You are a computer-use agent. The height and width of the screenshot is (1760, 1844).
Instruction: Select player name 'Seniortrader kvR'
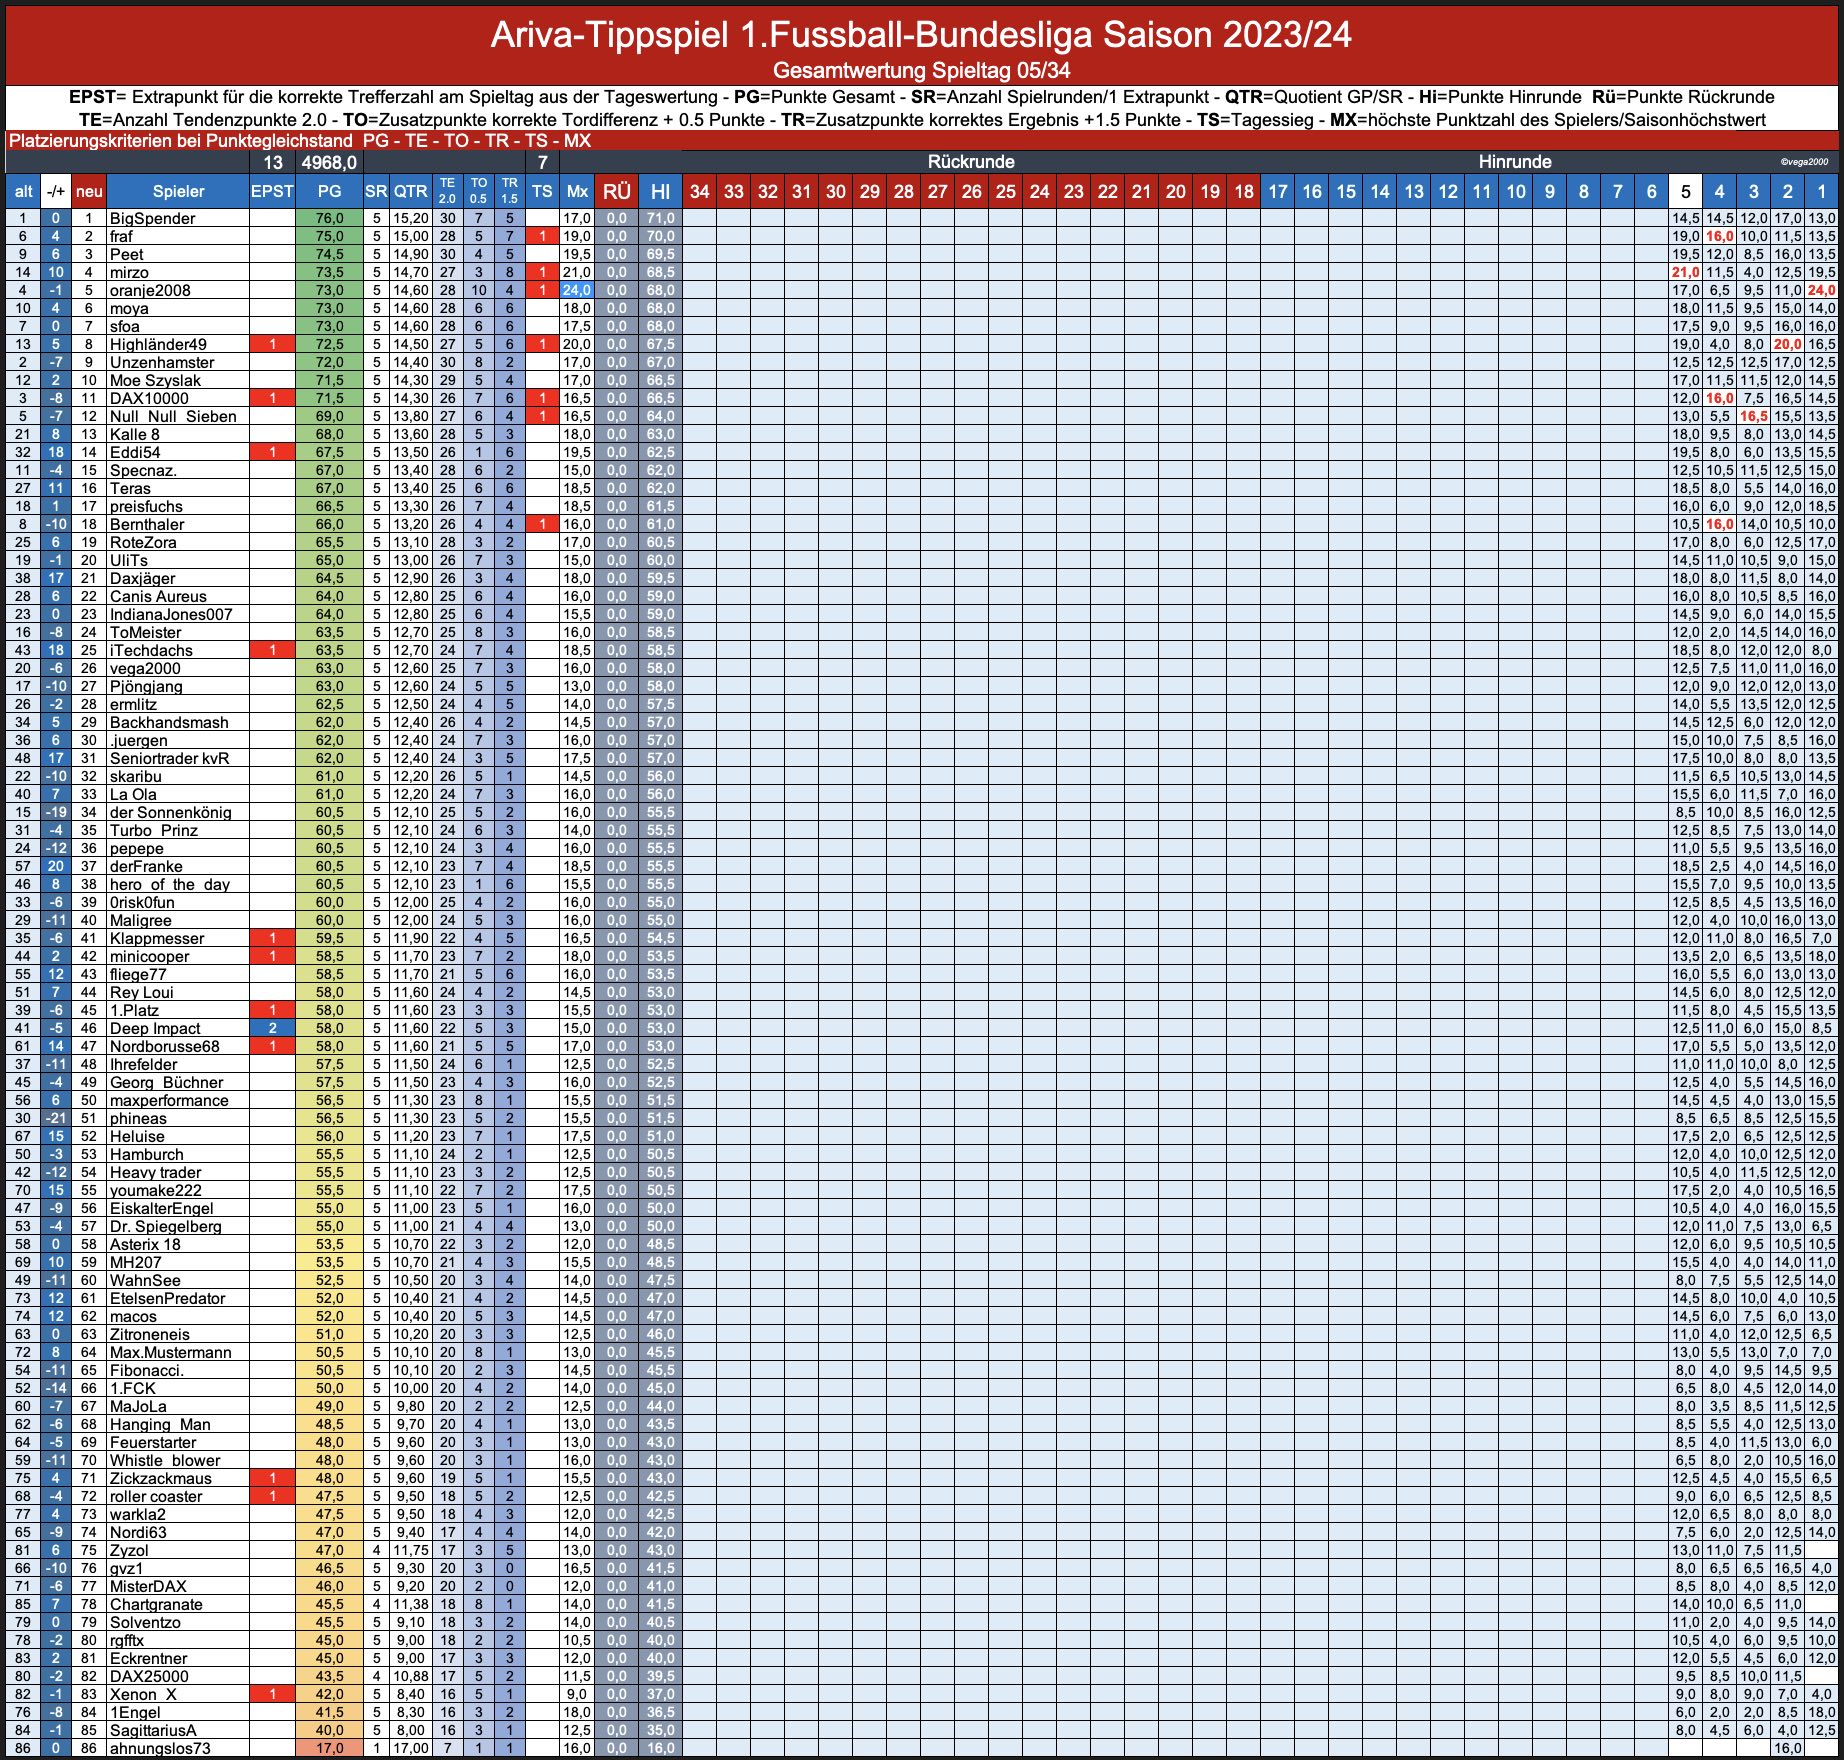click(x=169, y=758)
